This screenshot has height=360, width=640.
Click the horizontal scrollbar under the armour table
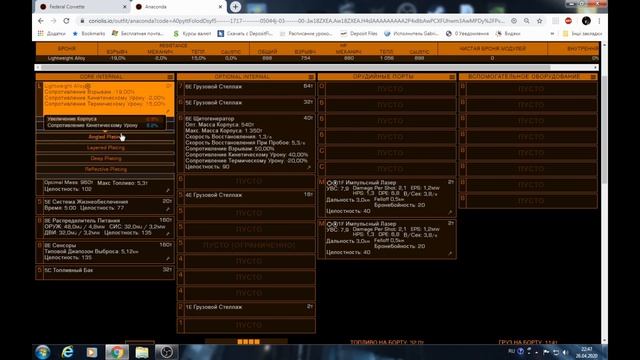point(296,67)
